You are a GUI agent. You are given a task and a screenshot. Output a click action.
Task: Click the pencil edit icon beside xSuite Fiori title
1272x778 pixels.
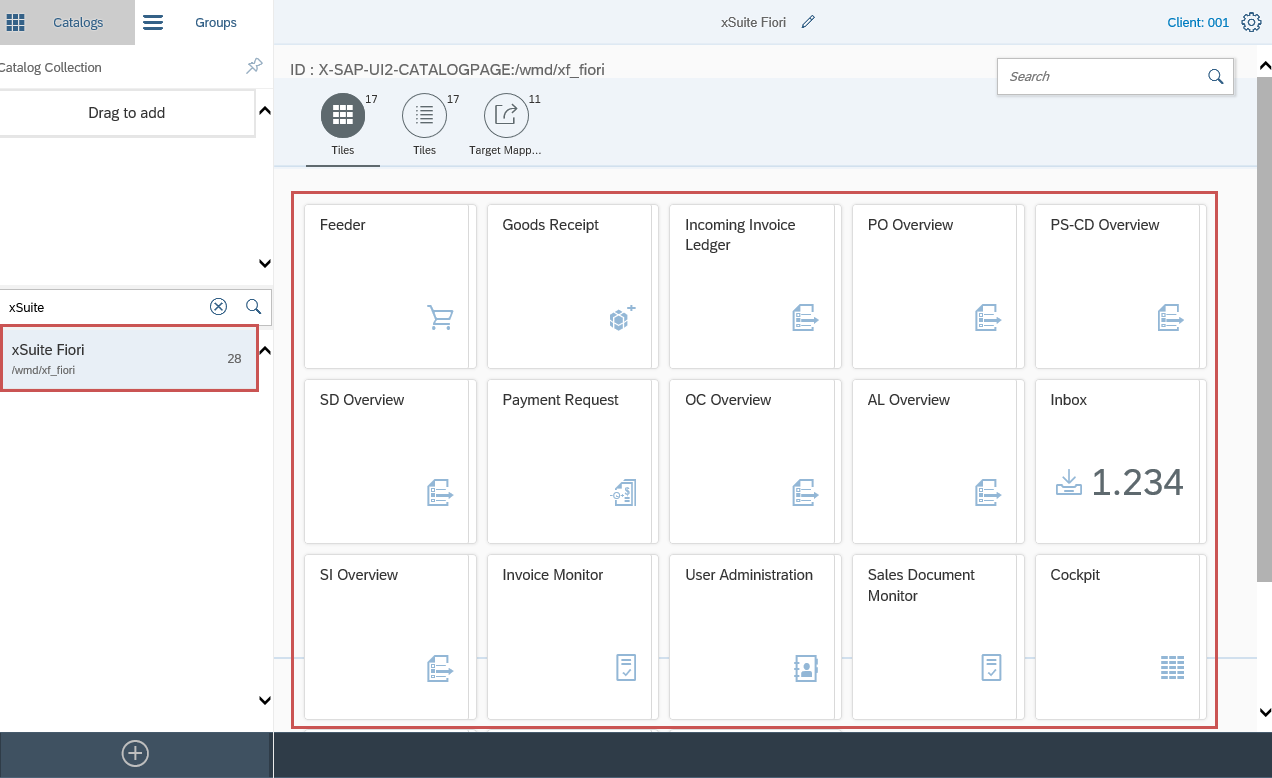808,22
